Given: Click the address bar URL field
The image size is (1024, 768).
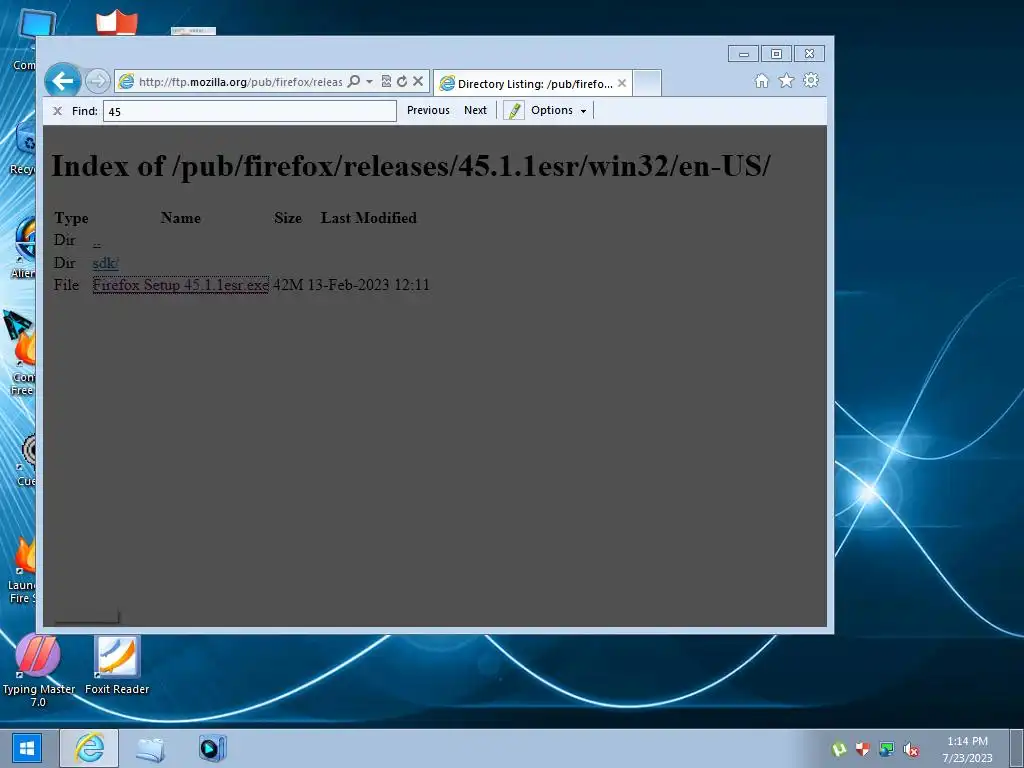Looking at the screenshot, I should 240,82.
